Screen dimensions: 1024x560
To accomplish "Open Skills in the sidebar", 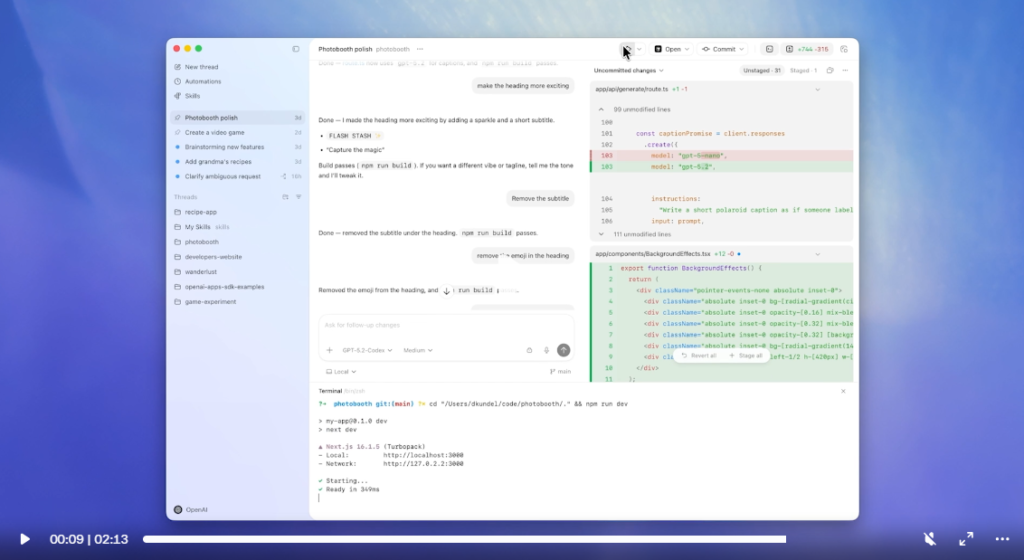I will (x=192, y=96).
